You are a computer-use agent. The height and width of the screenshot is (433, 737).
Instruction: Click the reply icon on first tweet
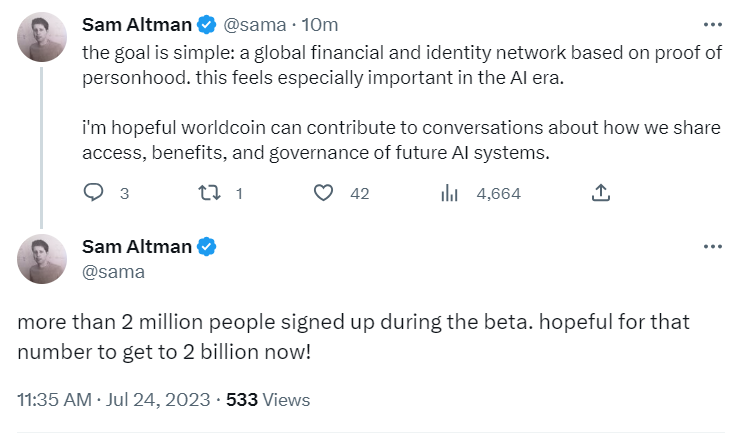point(93,193)
